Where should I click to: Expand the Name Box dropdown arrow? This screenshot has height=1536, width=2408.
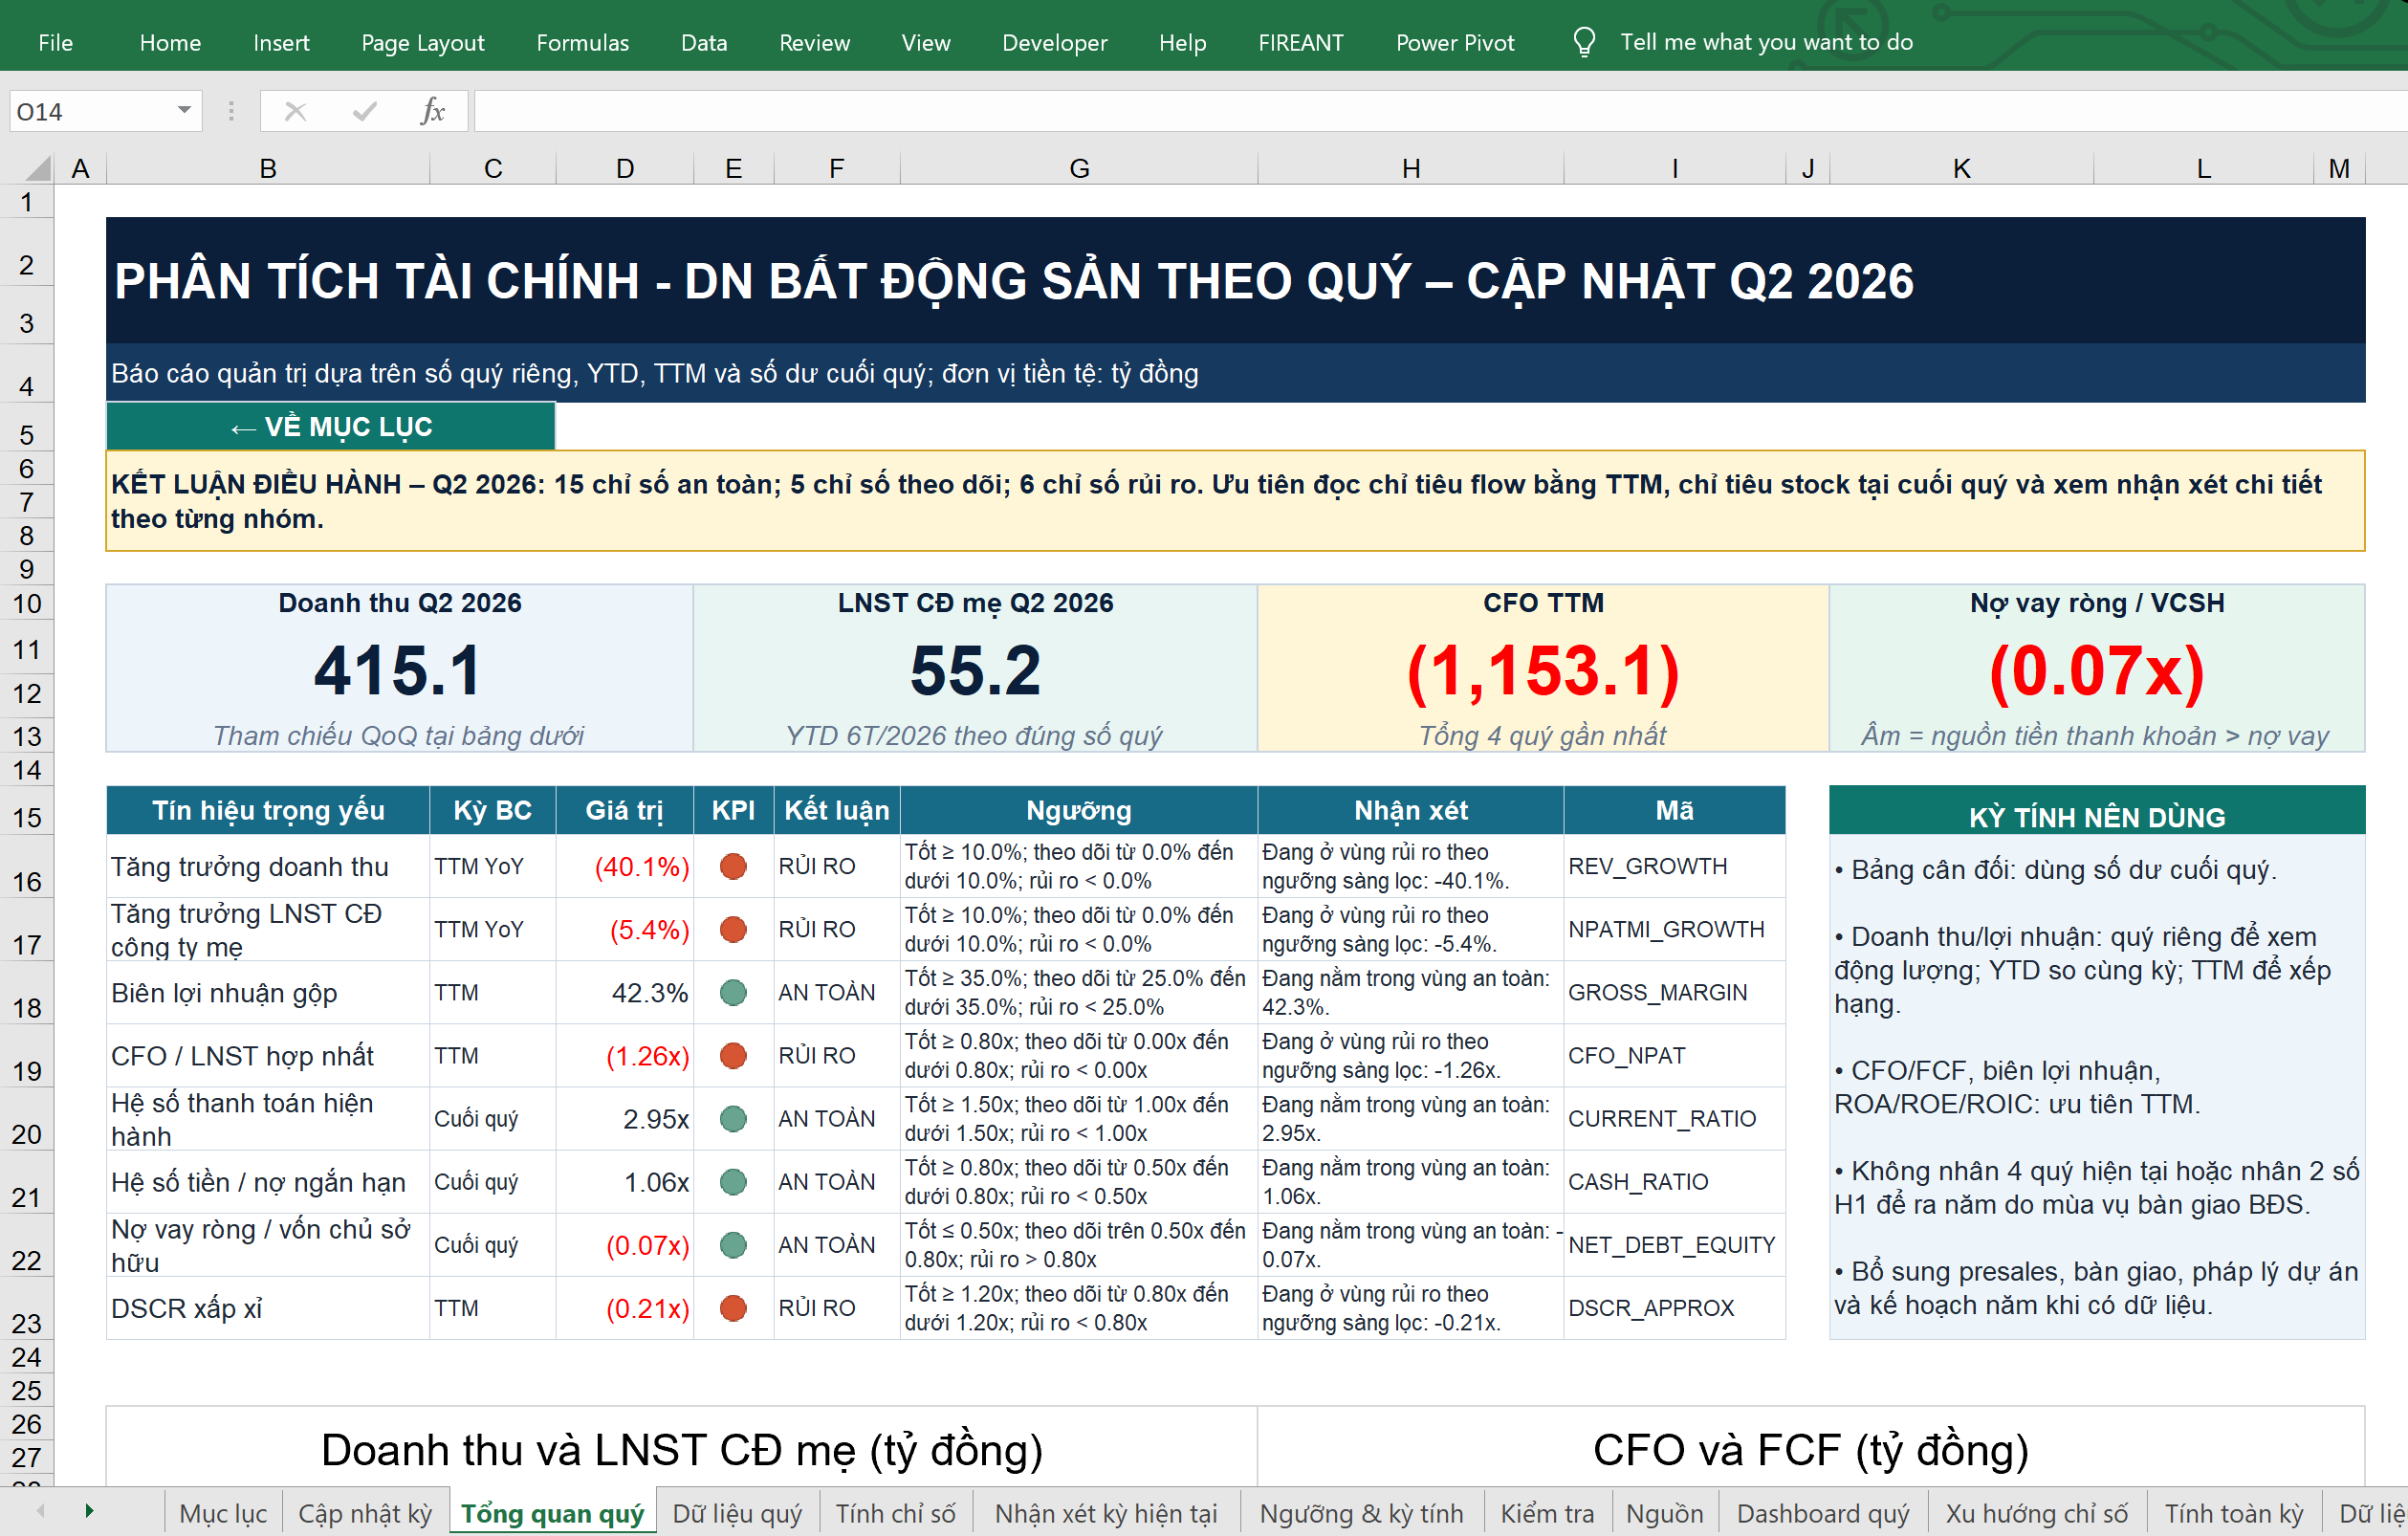tap(184, 110)
